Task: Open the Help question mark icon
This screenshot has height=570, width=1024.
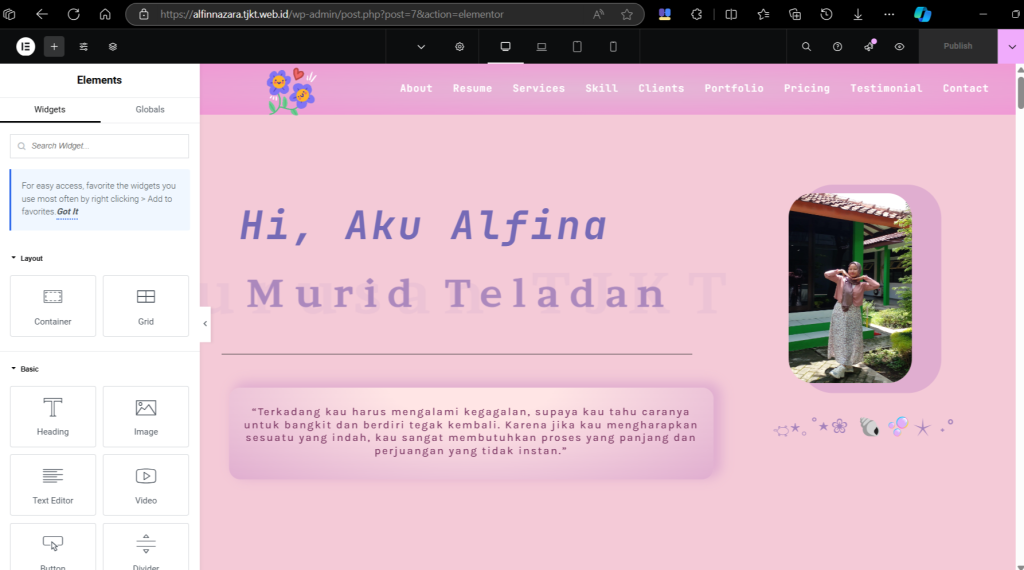Action: click(x=838, y=46)
